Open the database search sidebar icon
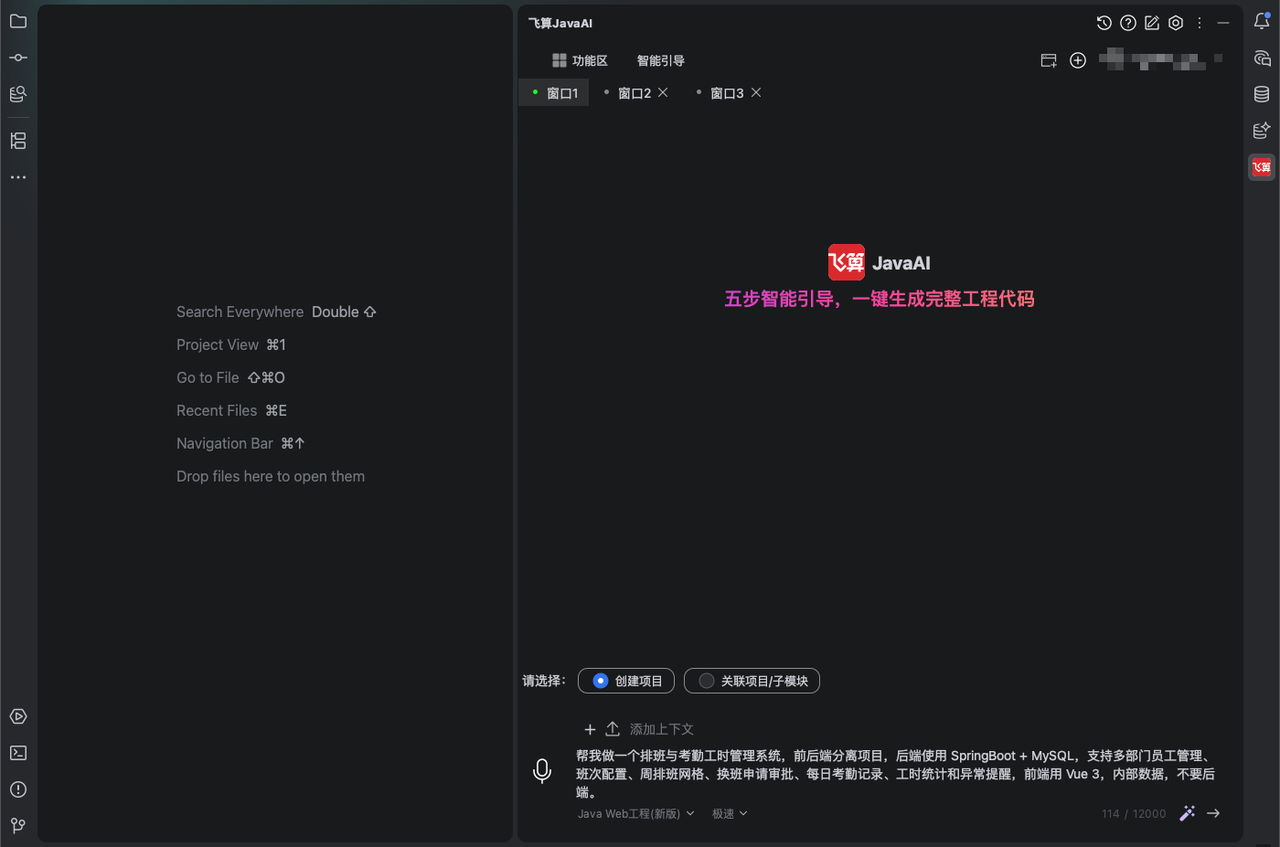Image resolution: width=1280 pixels, height=847 pixels. click(x=18, y=94)
